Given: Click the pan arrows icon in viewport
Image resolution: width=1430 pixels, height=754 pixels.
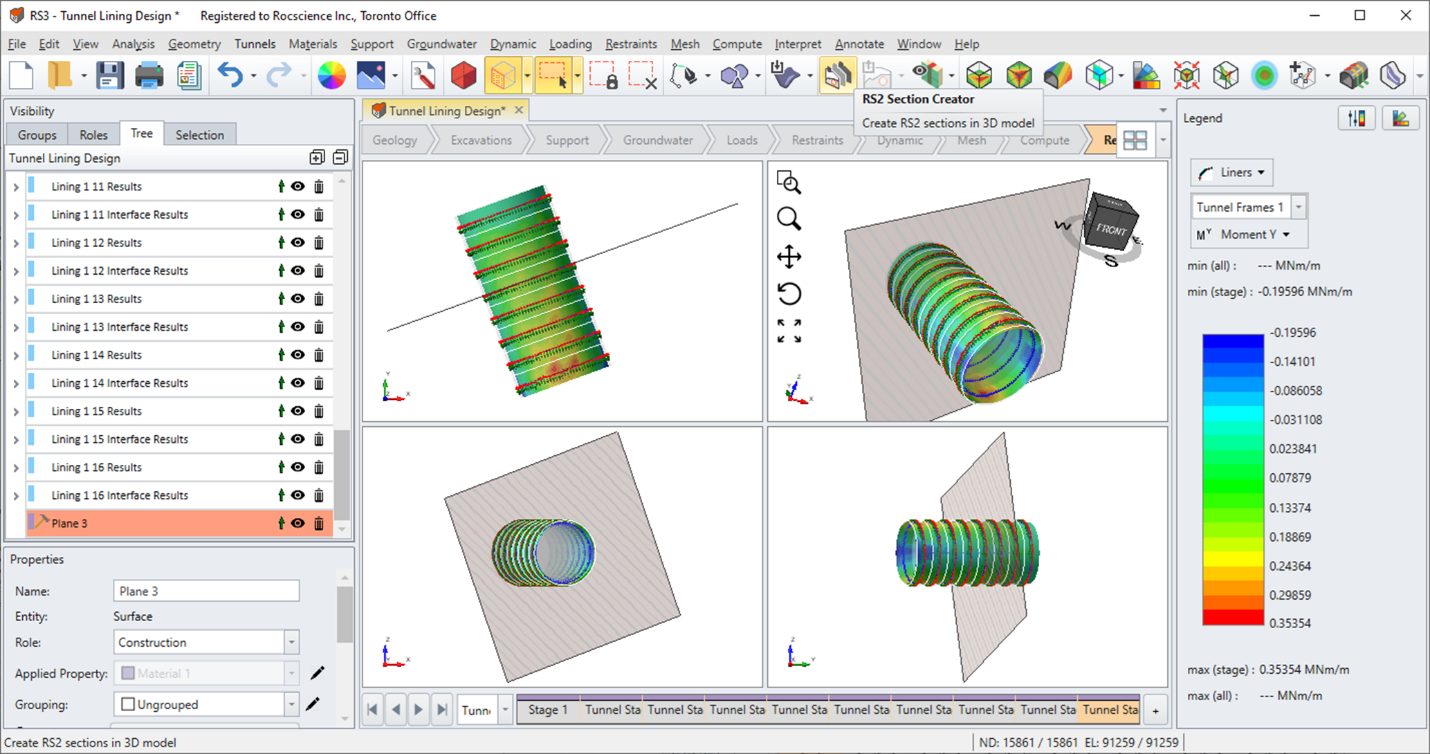Looking at the screenshot, I should pos(789,257).
